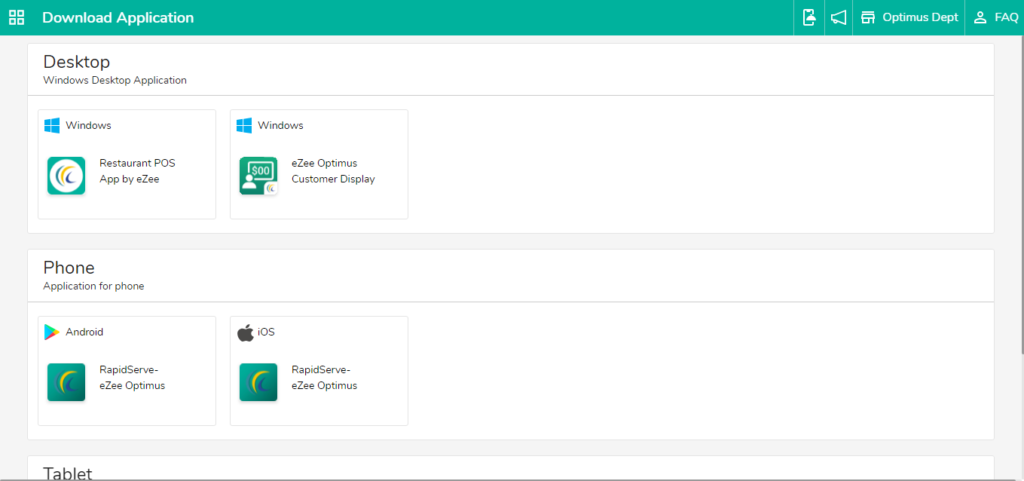Click Windows label on Restaurant POS card

click(88, 125)
